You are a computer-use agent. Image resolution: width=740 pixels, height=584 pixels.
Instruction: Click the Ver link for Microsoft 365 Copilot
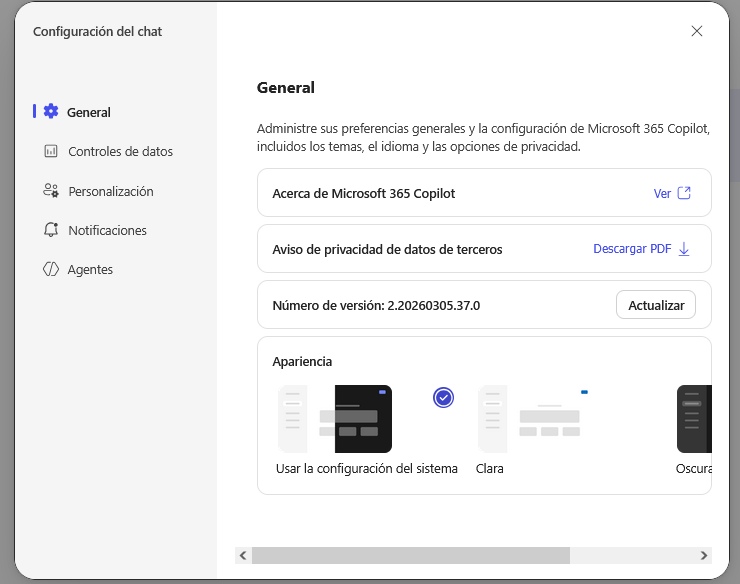pyautogui.click(x=662, y=194)
